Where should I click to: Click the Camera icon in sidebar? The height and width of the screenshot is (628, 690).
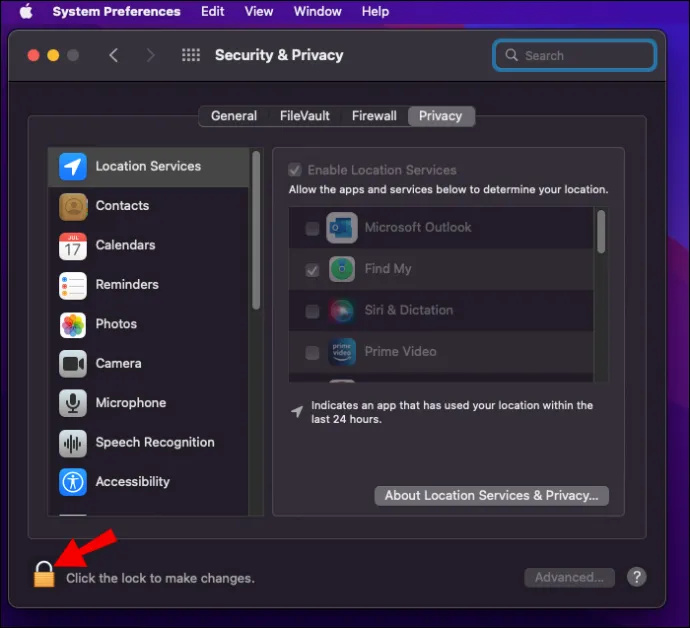[x=73, y=364]
